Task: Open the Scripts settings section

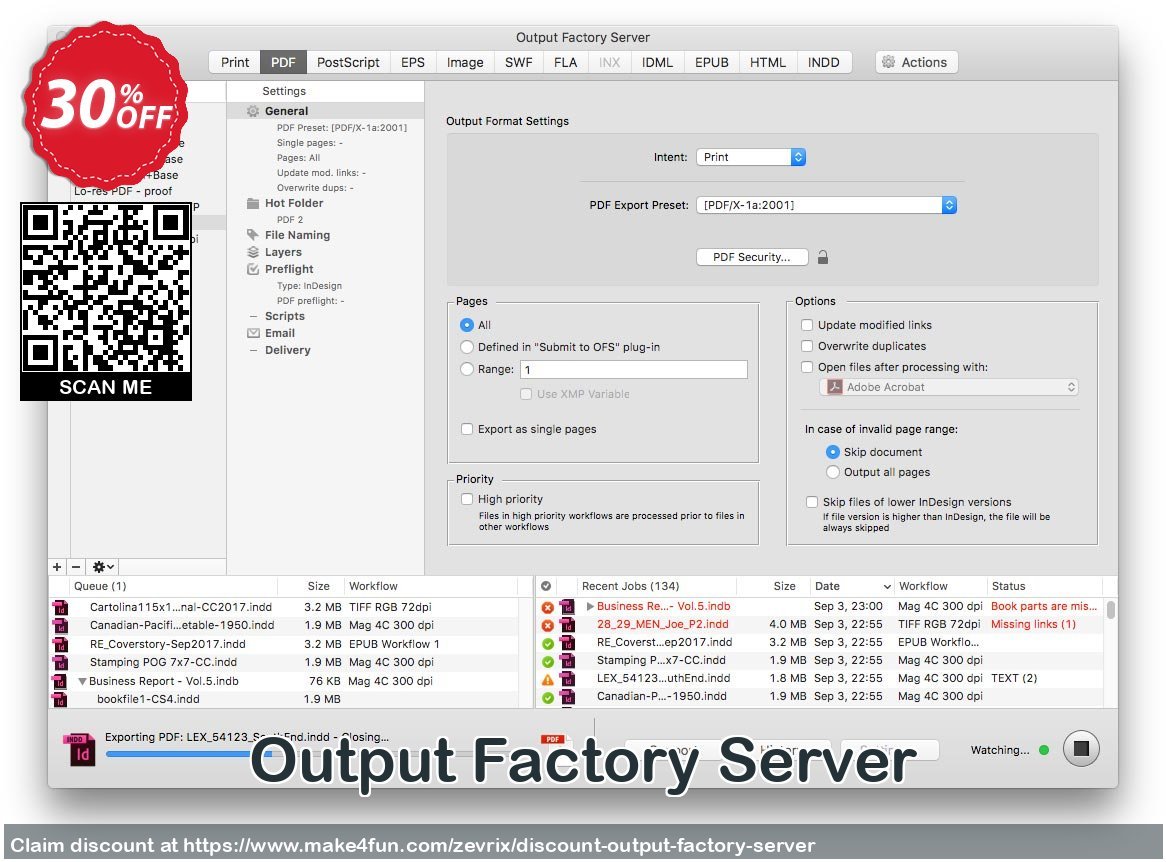Action: tap(285, 316)
